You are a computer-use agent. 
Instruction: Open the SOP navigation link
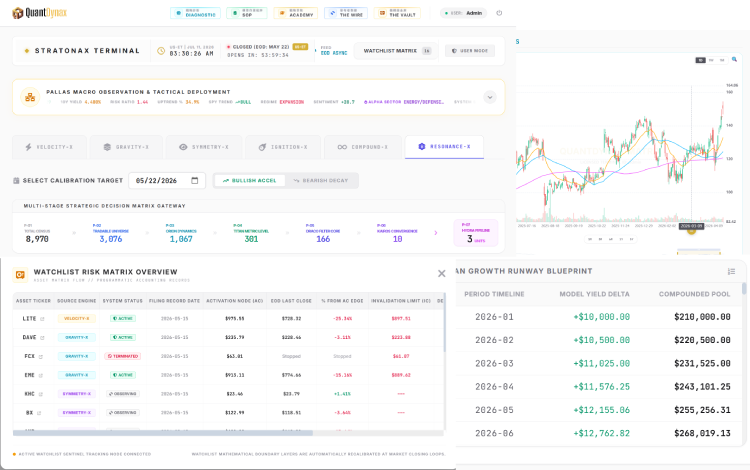tap(247, 13)
